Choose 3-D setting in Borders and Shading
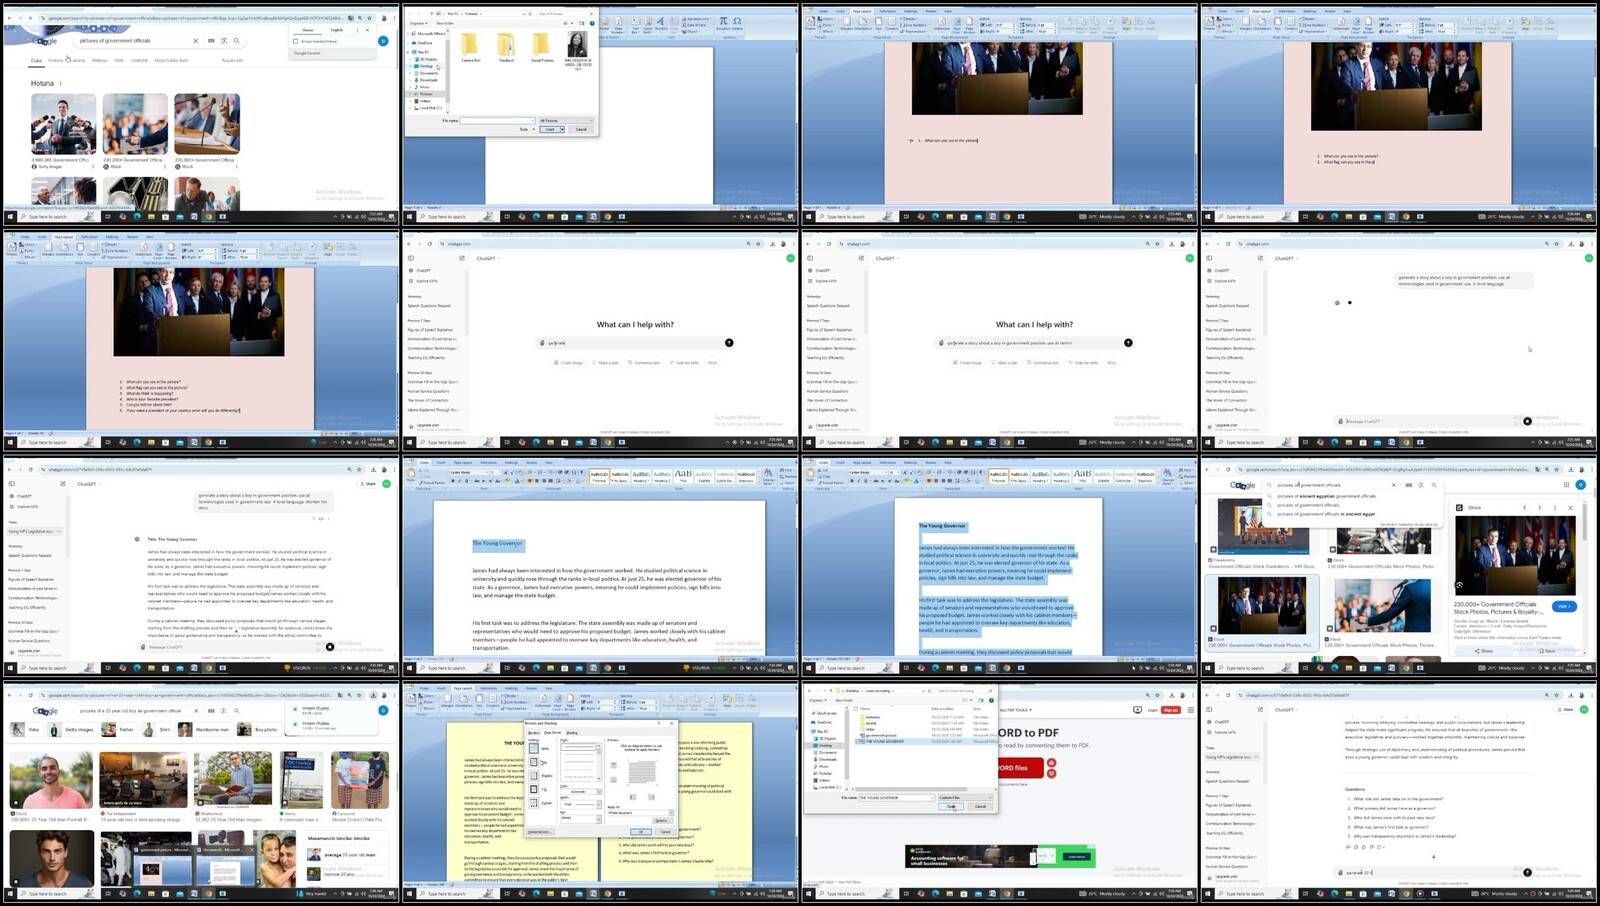Viewport: 1600px width, 906px height. pyautogui.click(x=534, y=789)
